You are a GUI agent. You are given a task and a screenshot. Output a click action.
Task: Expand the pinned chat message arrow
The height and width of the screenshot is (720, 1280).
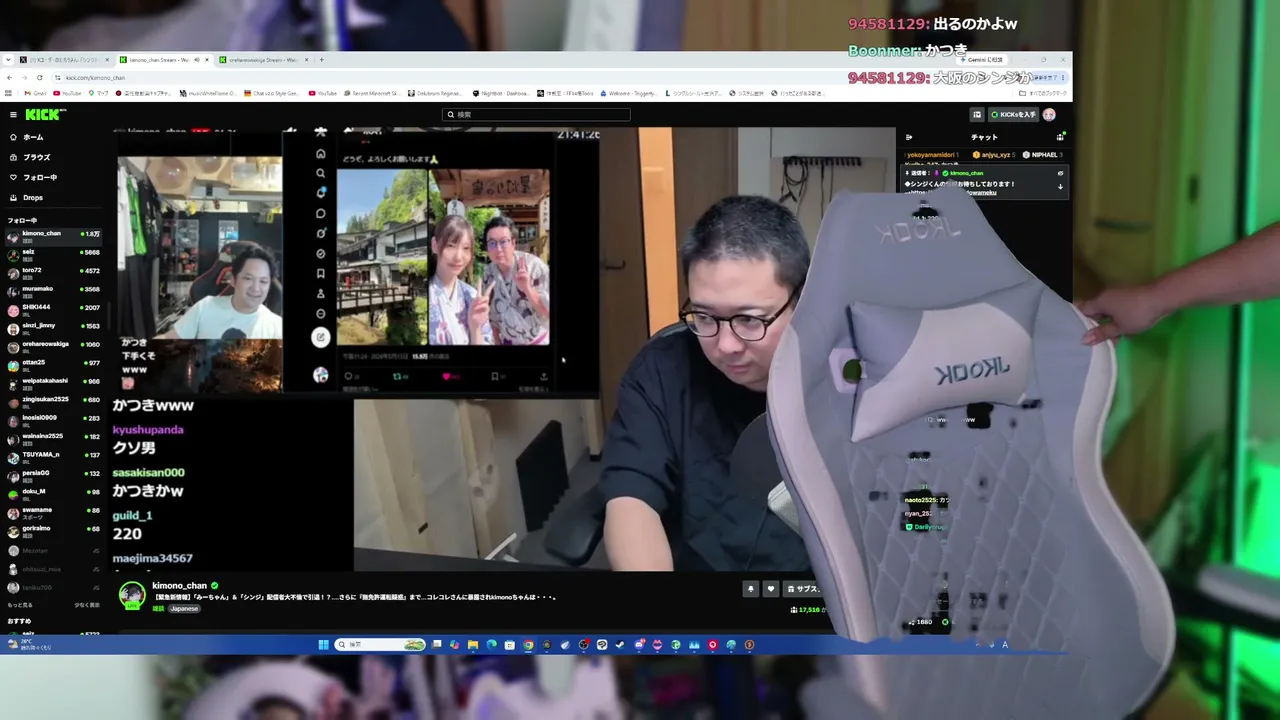coord(1060,186)
